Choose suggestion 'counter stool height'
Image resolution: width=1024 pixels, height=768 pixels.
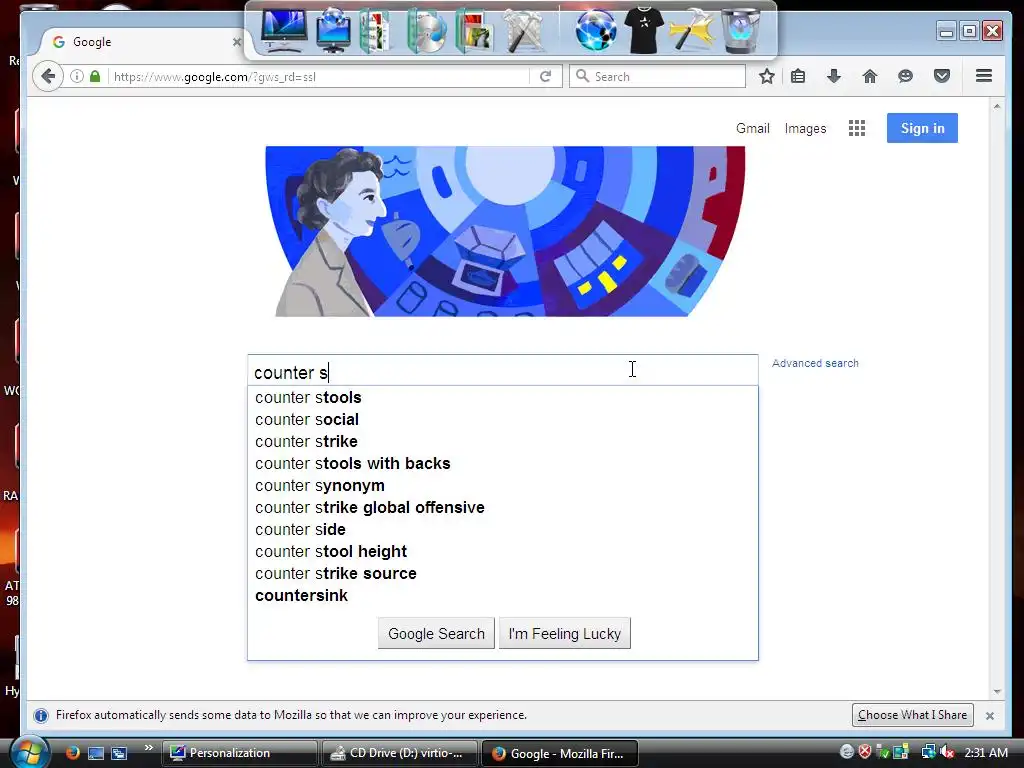coord(503,551)
